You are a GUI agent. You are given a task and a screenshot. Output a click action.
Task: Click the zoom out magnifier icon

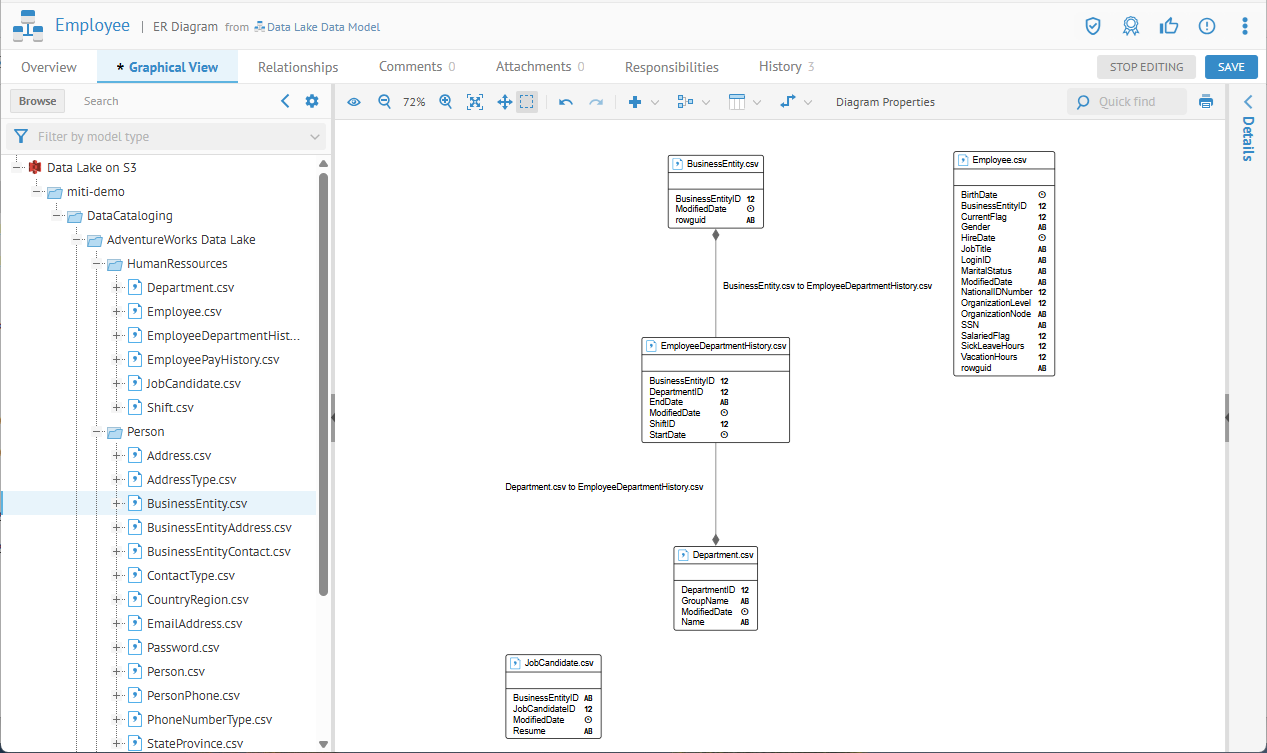coord(384,102)
